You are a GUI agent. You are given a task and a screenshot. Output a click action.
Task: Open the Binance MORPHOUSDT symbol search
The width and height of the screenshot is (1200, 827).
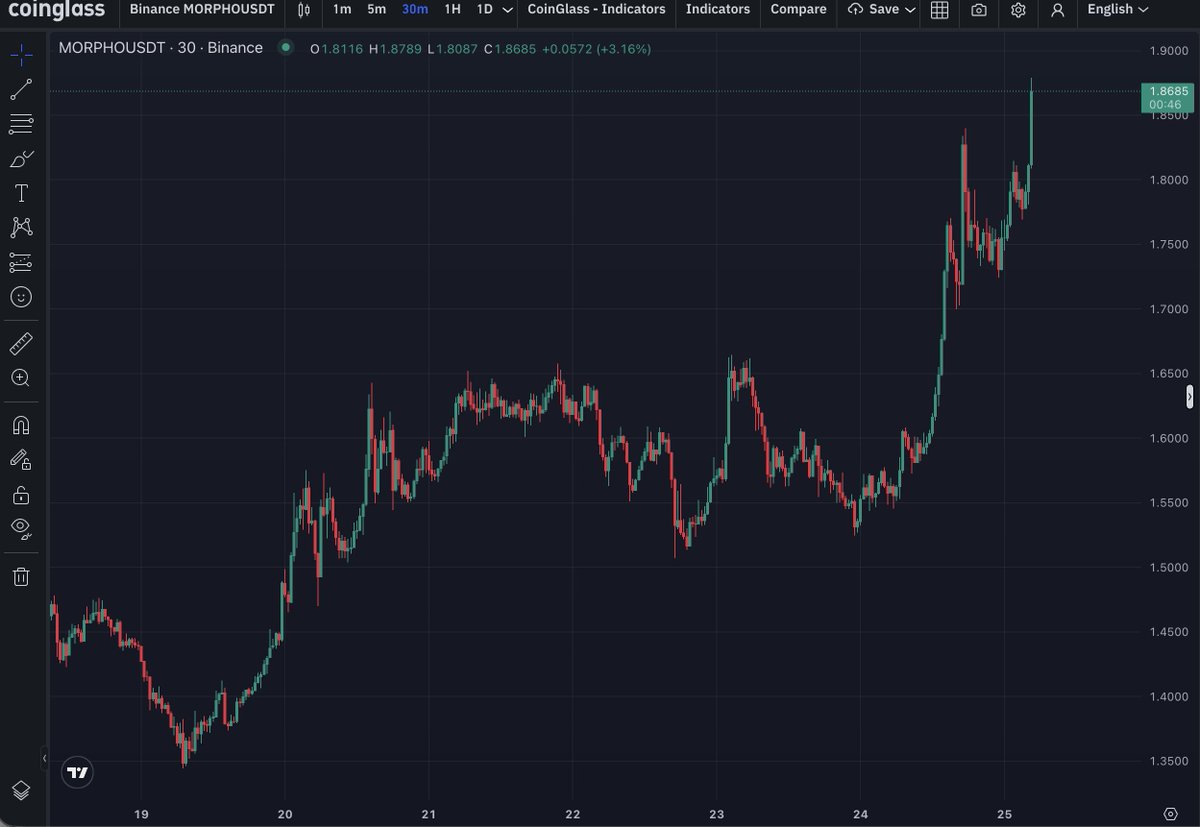[x=200, y=11]
